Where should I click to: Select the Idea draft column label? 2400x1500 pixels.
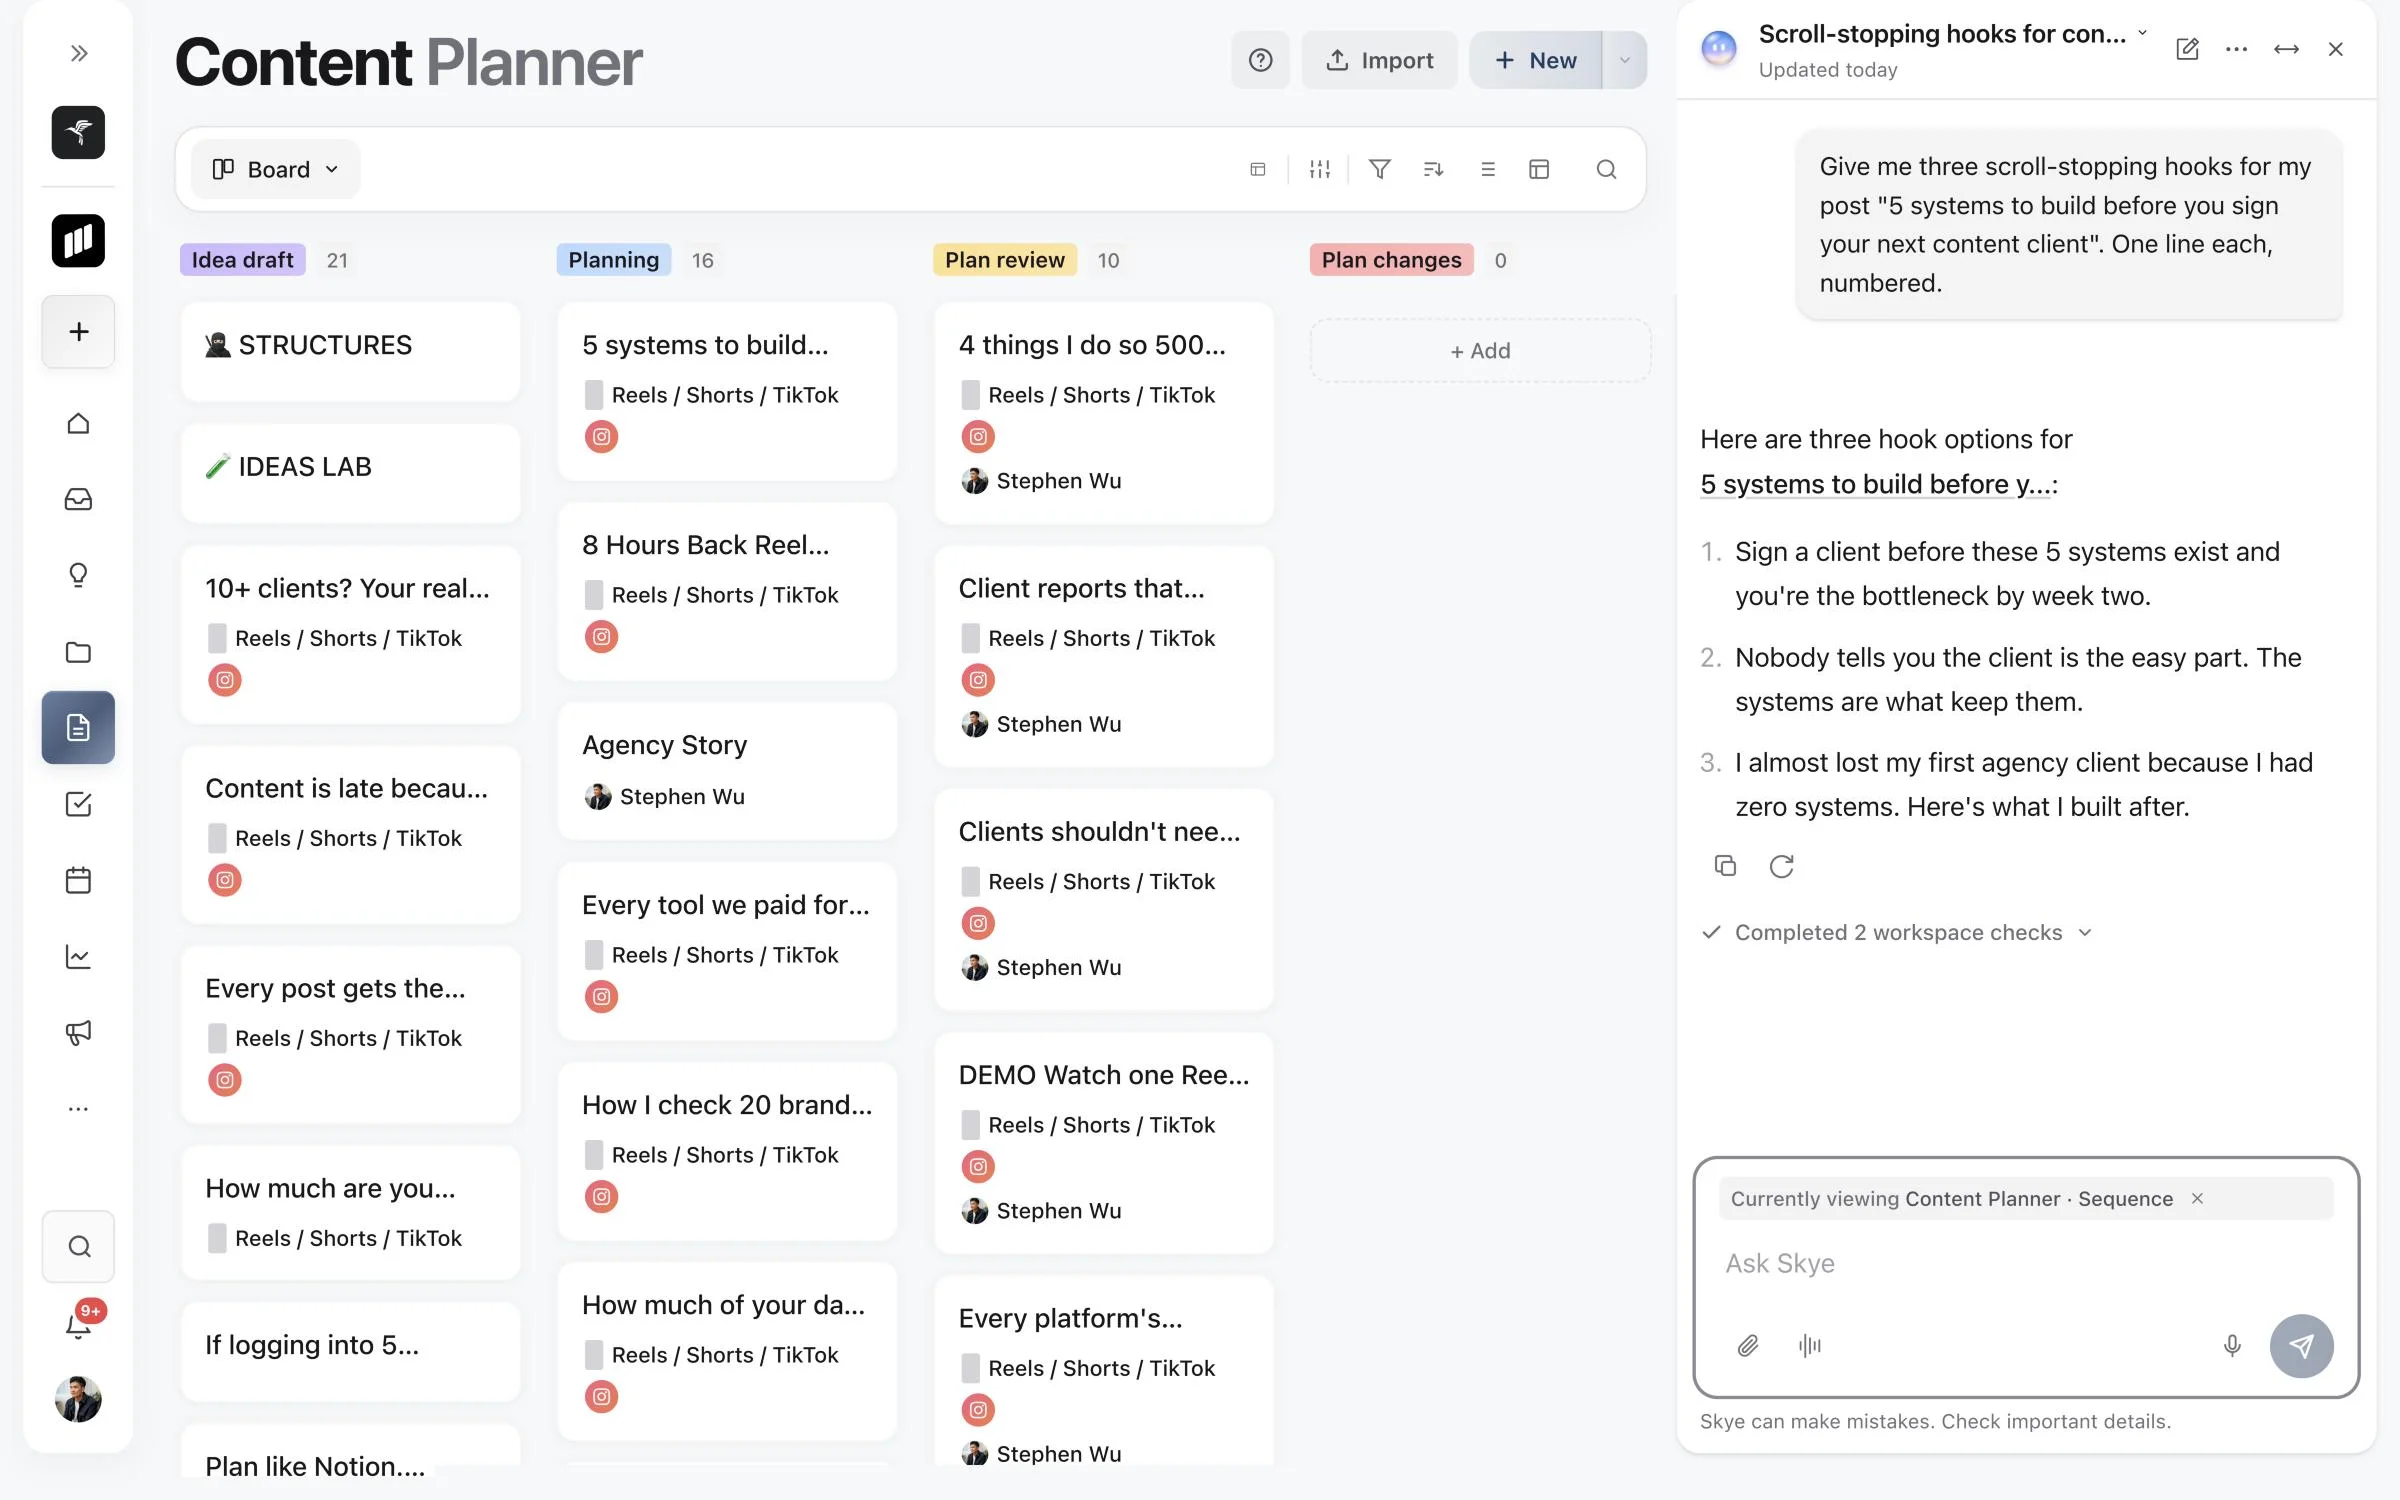click(x=243, y=260)
